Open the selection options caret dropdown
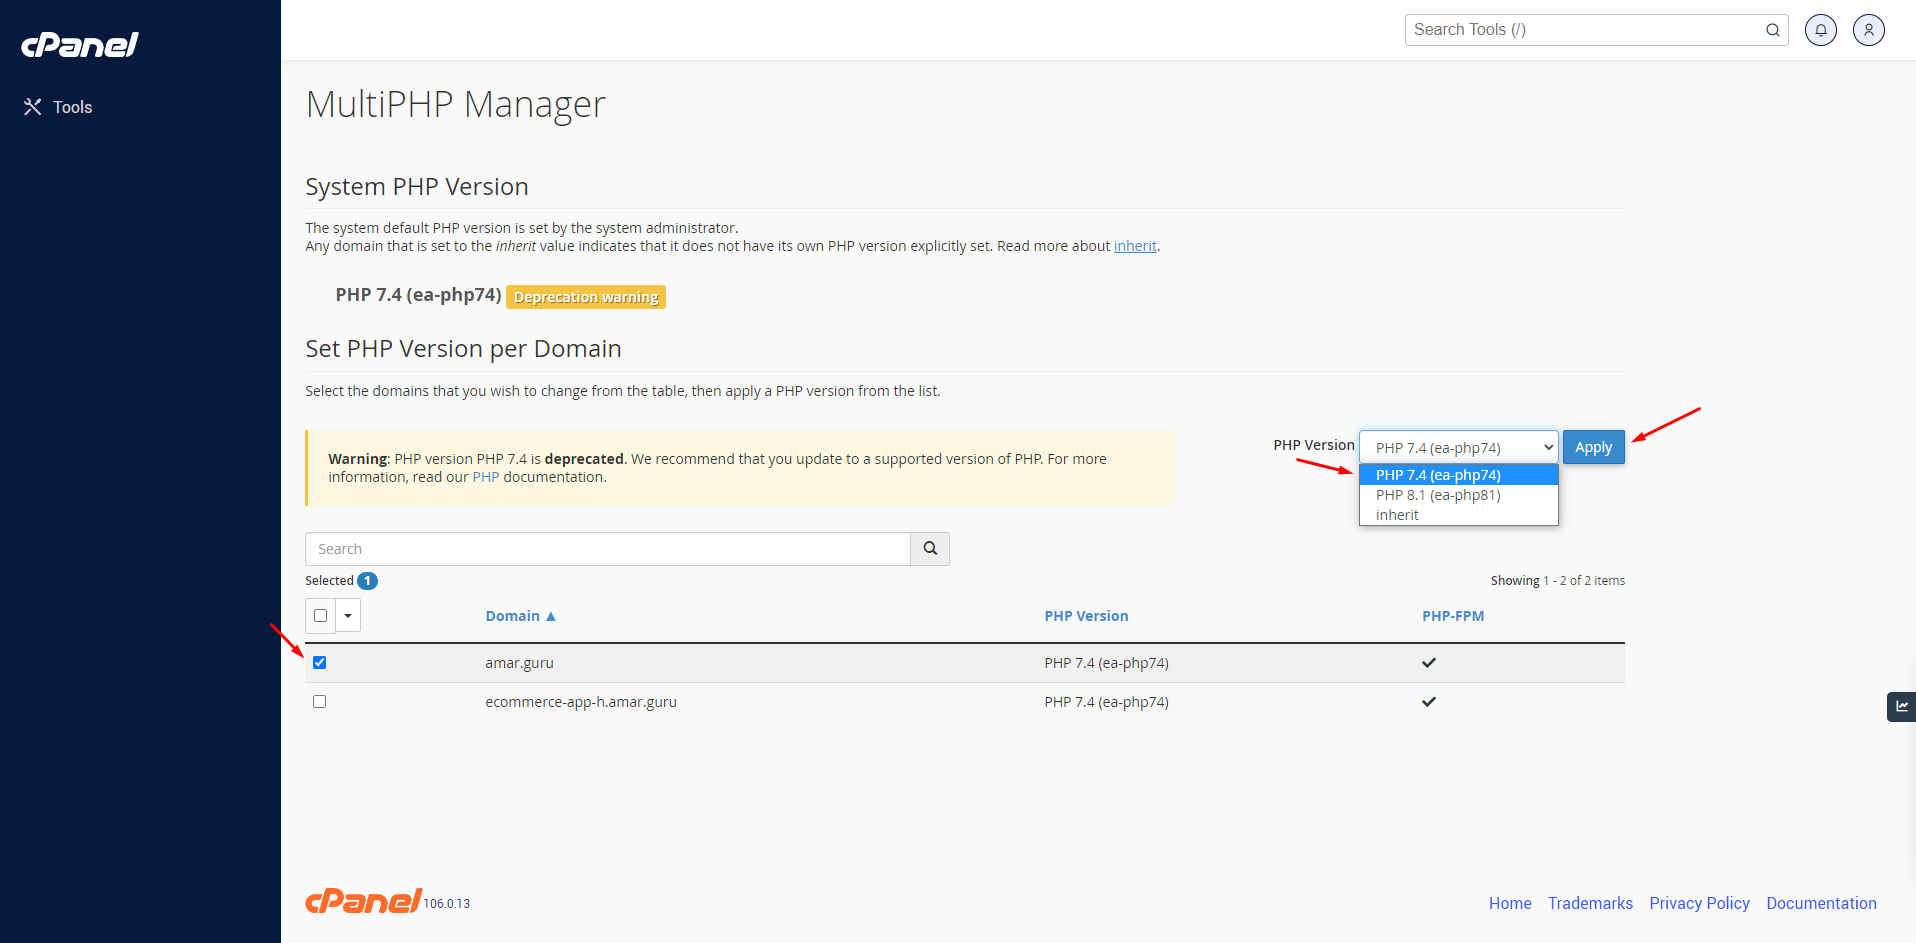Screen dimensions: 1916x943 (x=348, y=615)
